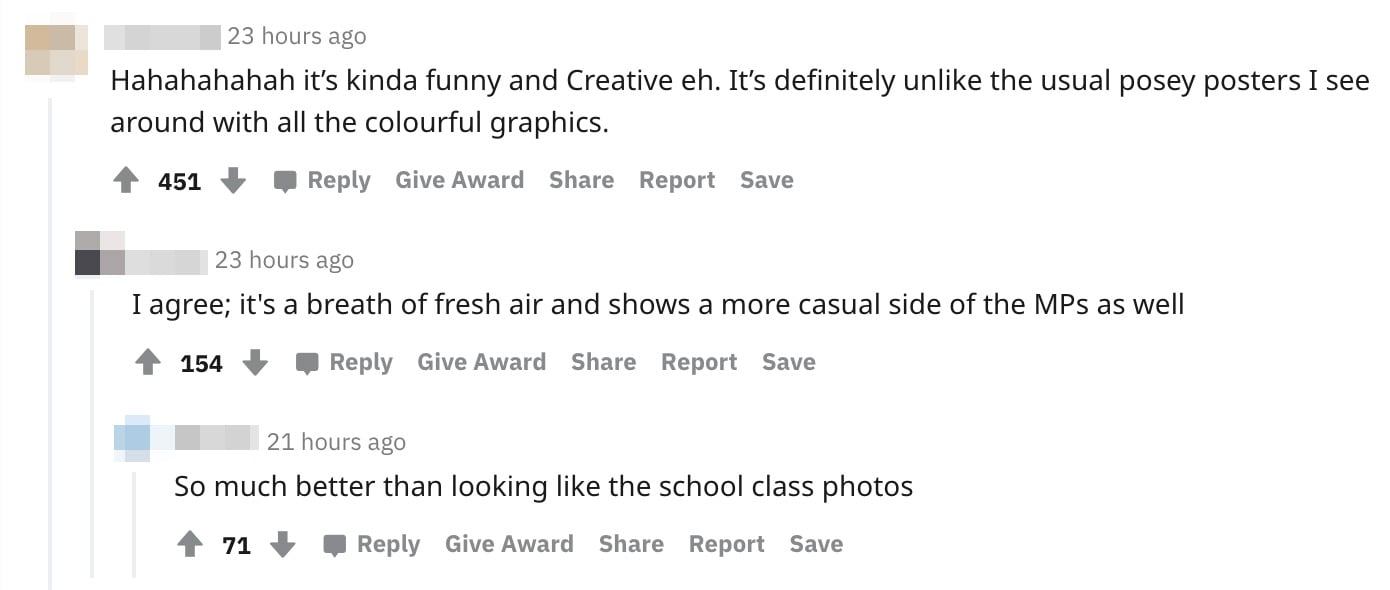Share the top 'posey posters' comment
The height and width of the screenshot is (590, 1390).
pyautogui.click(x=581, y=181)
